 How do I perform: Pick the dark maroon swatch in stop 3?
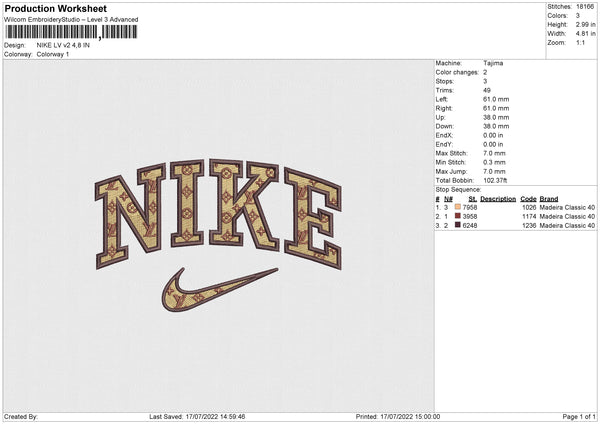(x=458, y=225)
